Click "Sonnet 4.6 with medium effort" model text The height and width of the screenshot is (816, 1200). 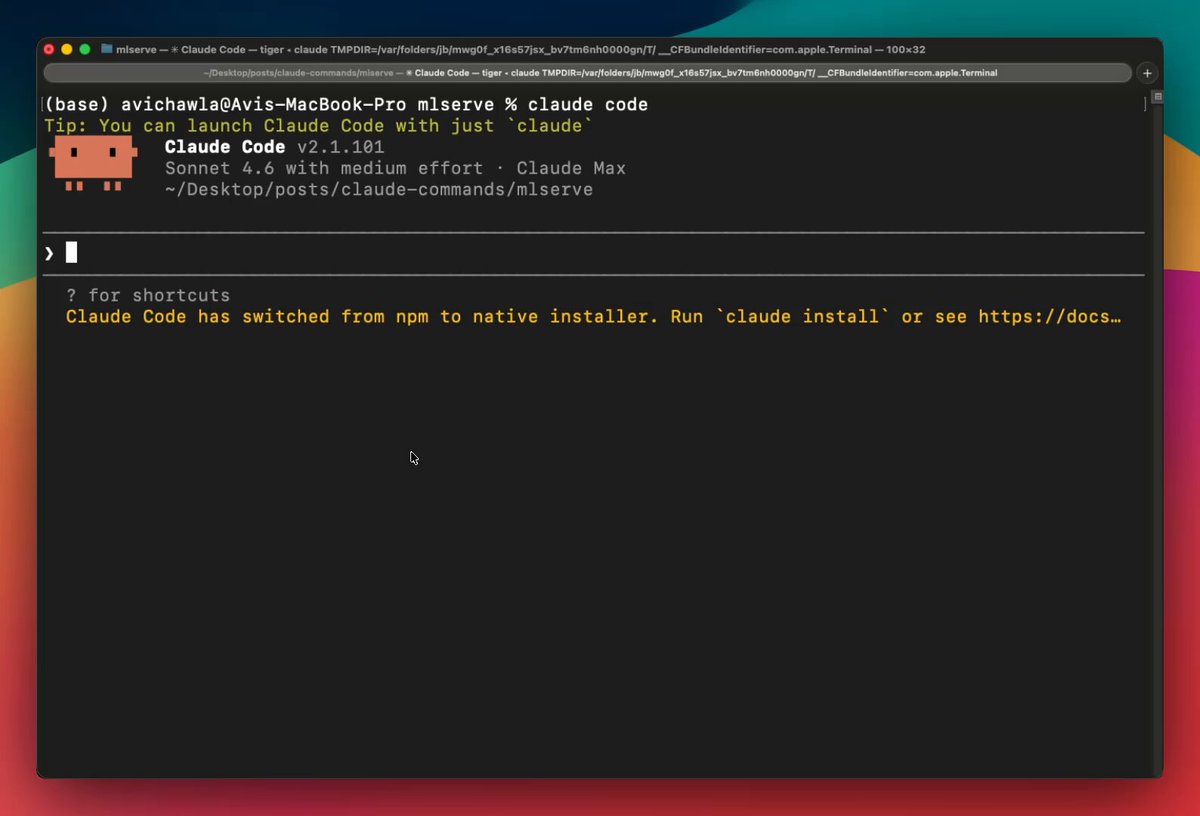pyautogui.click(x=324, y=168)
